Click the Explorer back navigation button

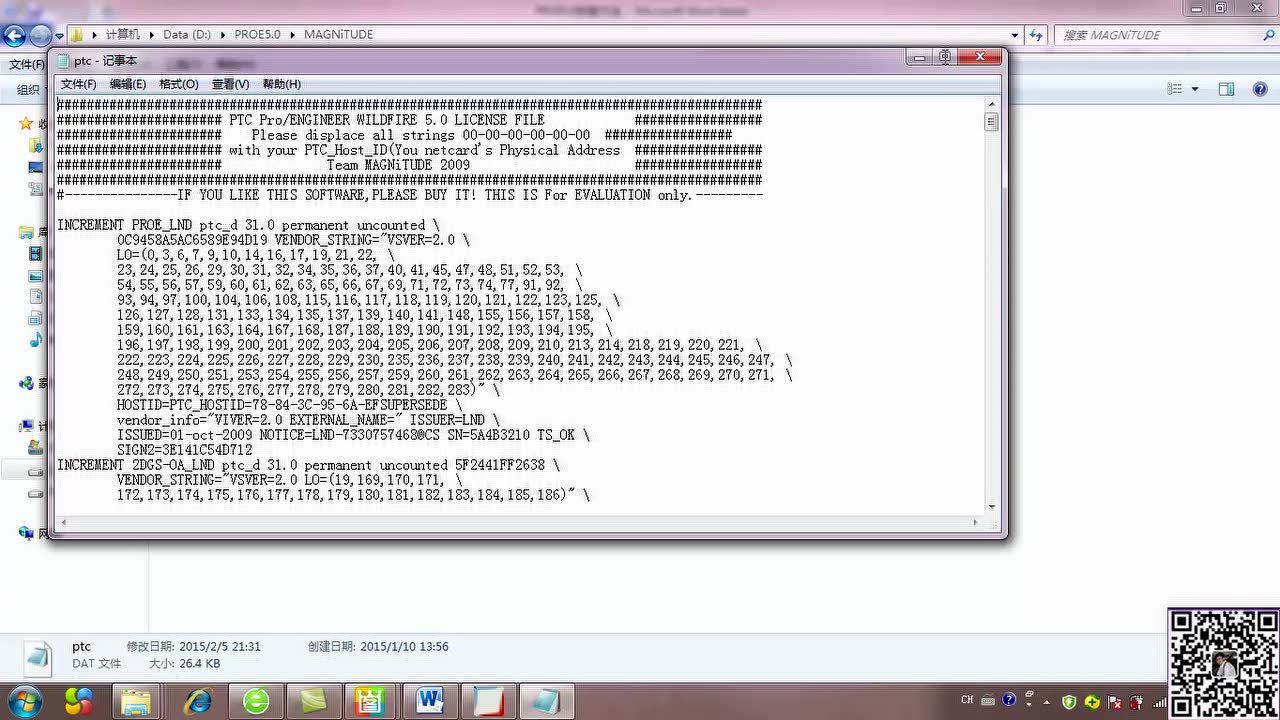point(14,36)
